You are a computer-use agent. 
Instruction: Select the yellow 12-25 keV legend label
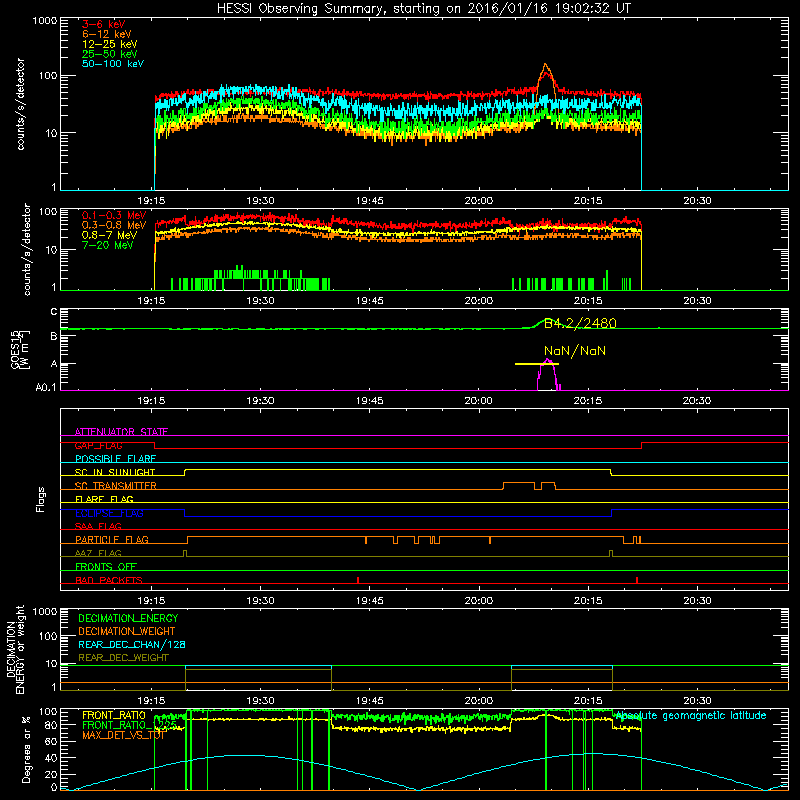(110, 44)
